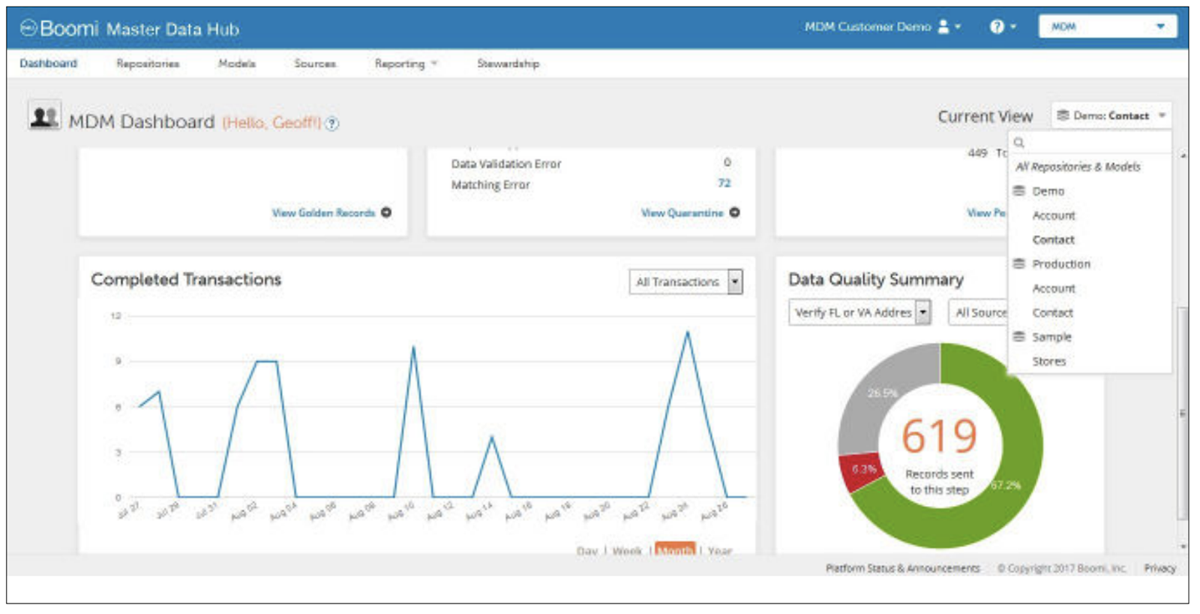Click the Production repository stack icon
The image size is (1200, 614).
pyautogui.click(x=1019, y=264)
